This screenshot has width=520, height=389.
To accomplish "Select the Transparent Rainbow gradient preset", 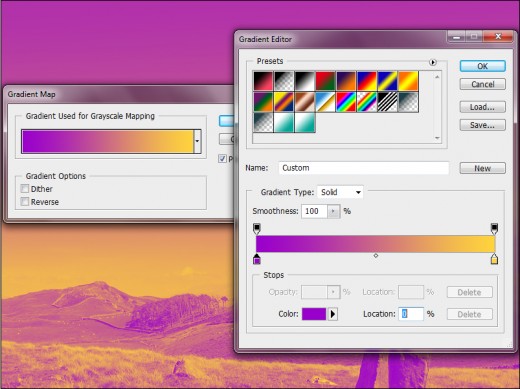I will coord(367,102).
